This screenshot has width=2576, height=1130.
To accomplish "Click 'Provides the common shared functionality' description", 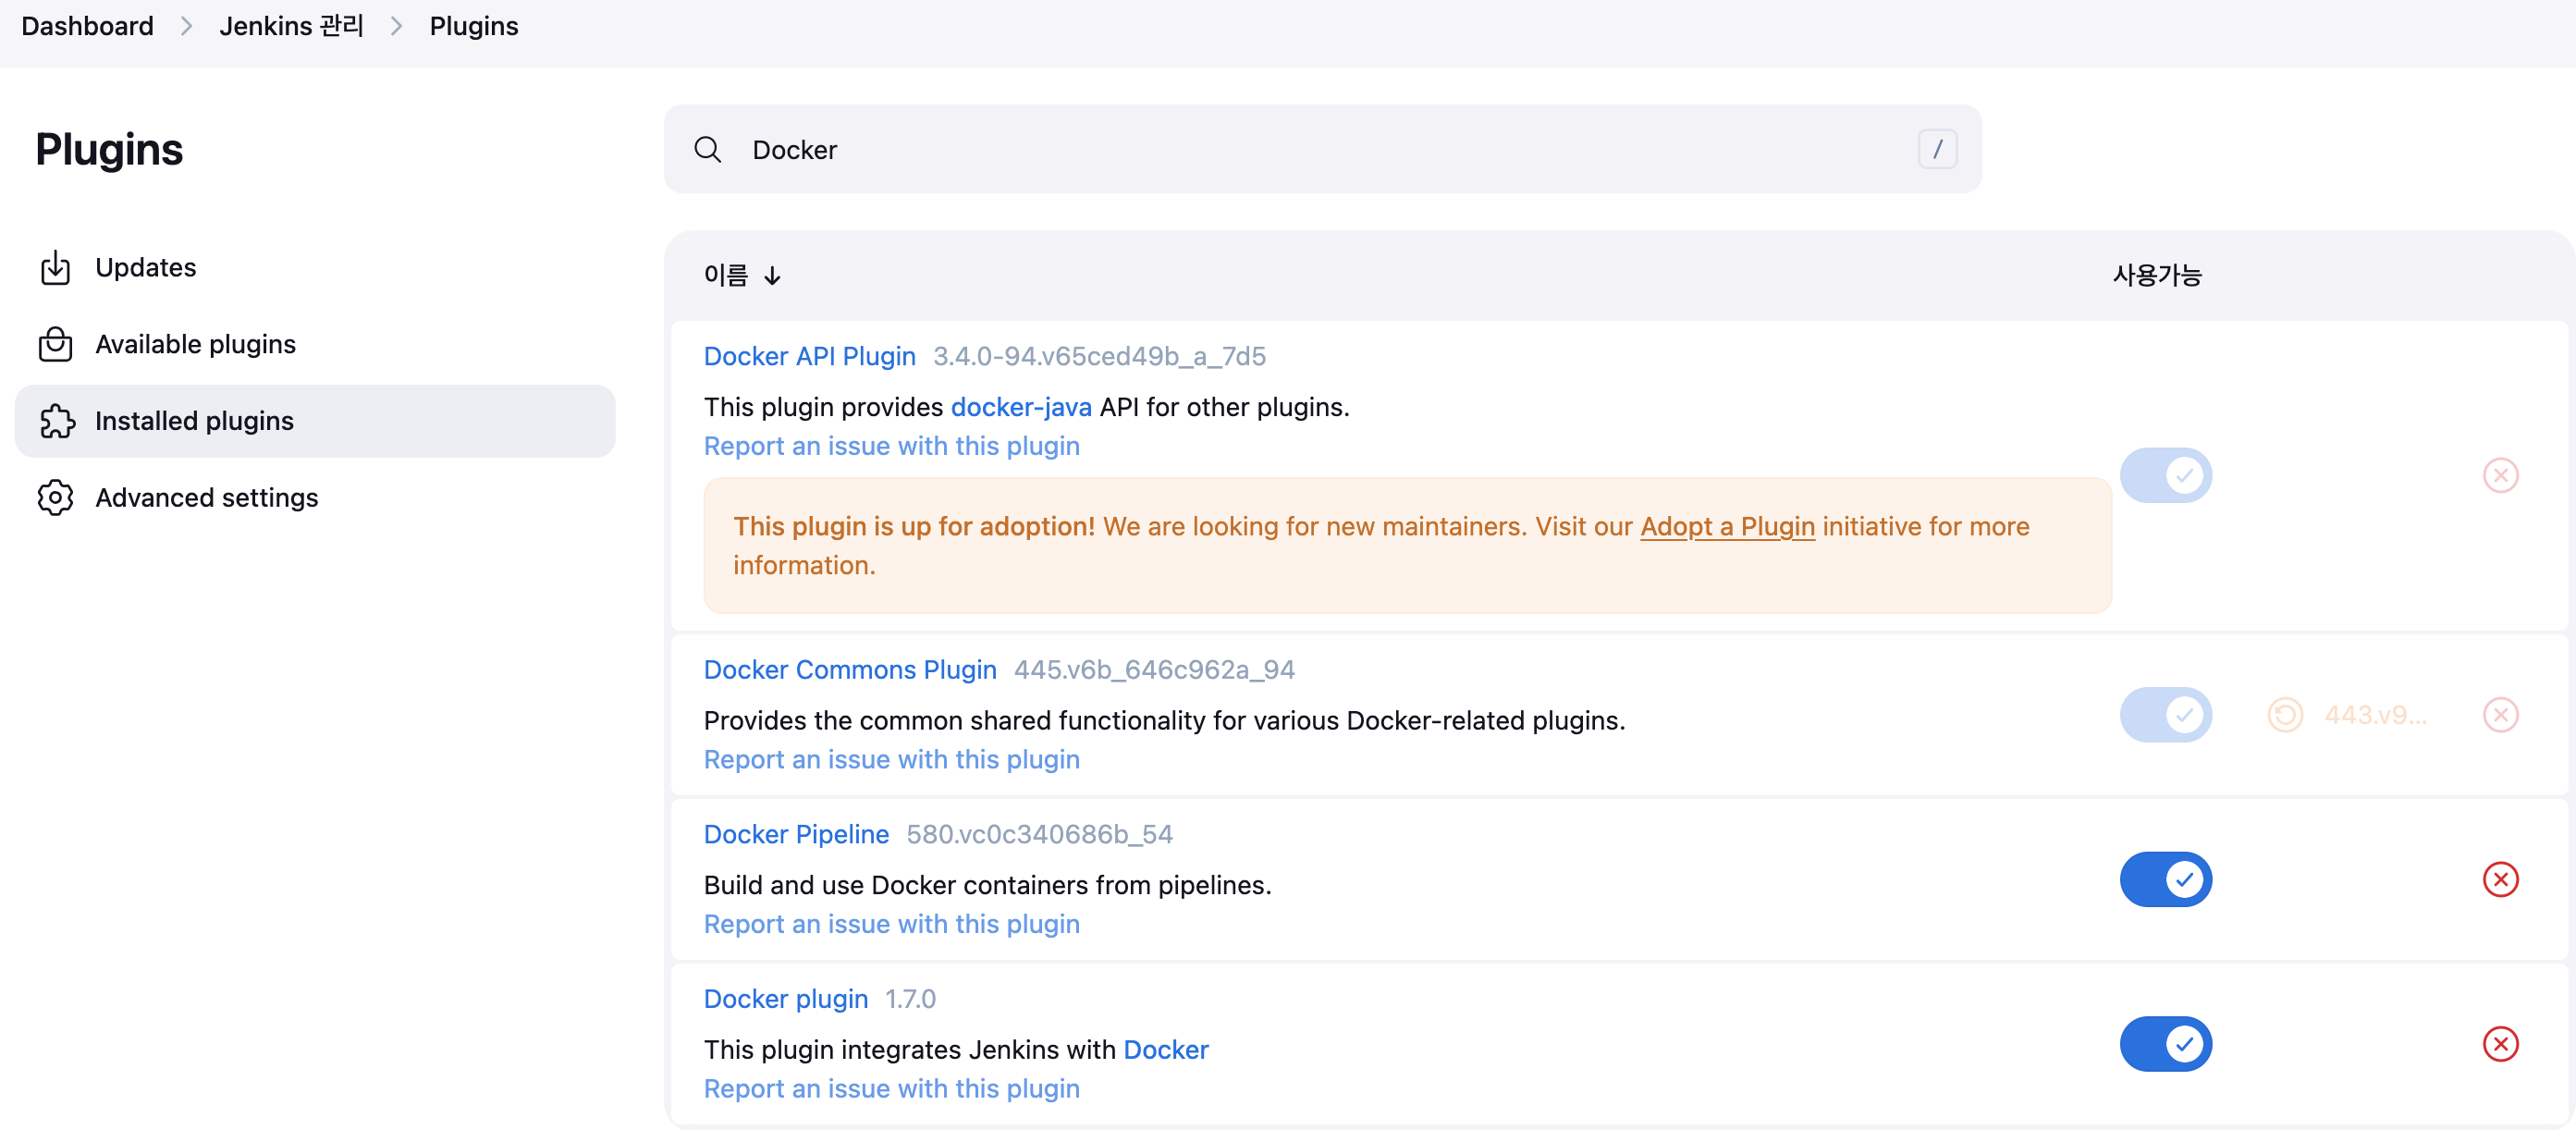I will pos(1164,721).
